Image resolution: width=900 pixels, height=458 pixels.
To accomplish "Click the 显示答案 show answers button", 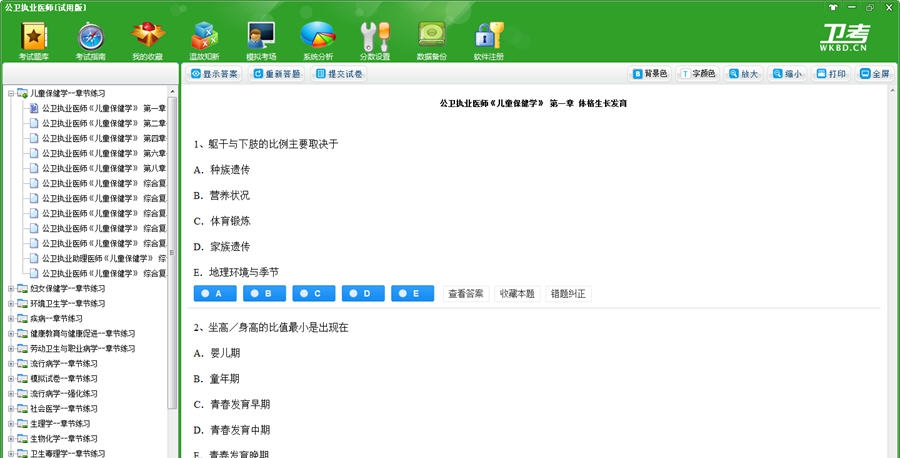I will pos(214,74).
